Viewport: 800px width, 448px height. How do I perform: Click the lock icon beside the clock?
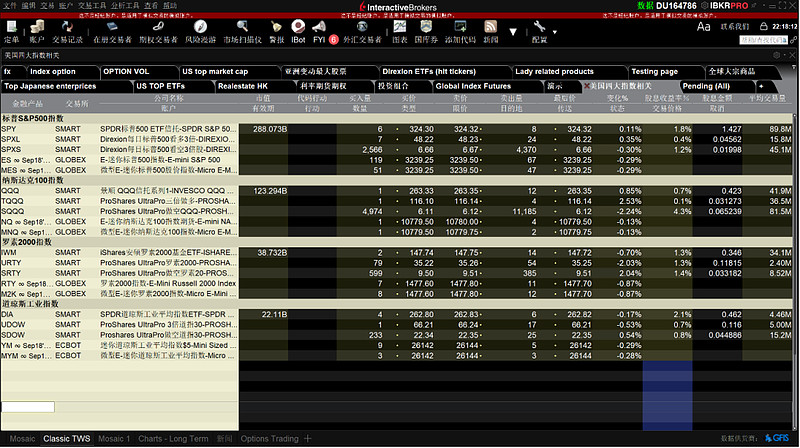(764, 26)
